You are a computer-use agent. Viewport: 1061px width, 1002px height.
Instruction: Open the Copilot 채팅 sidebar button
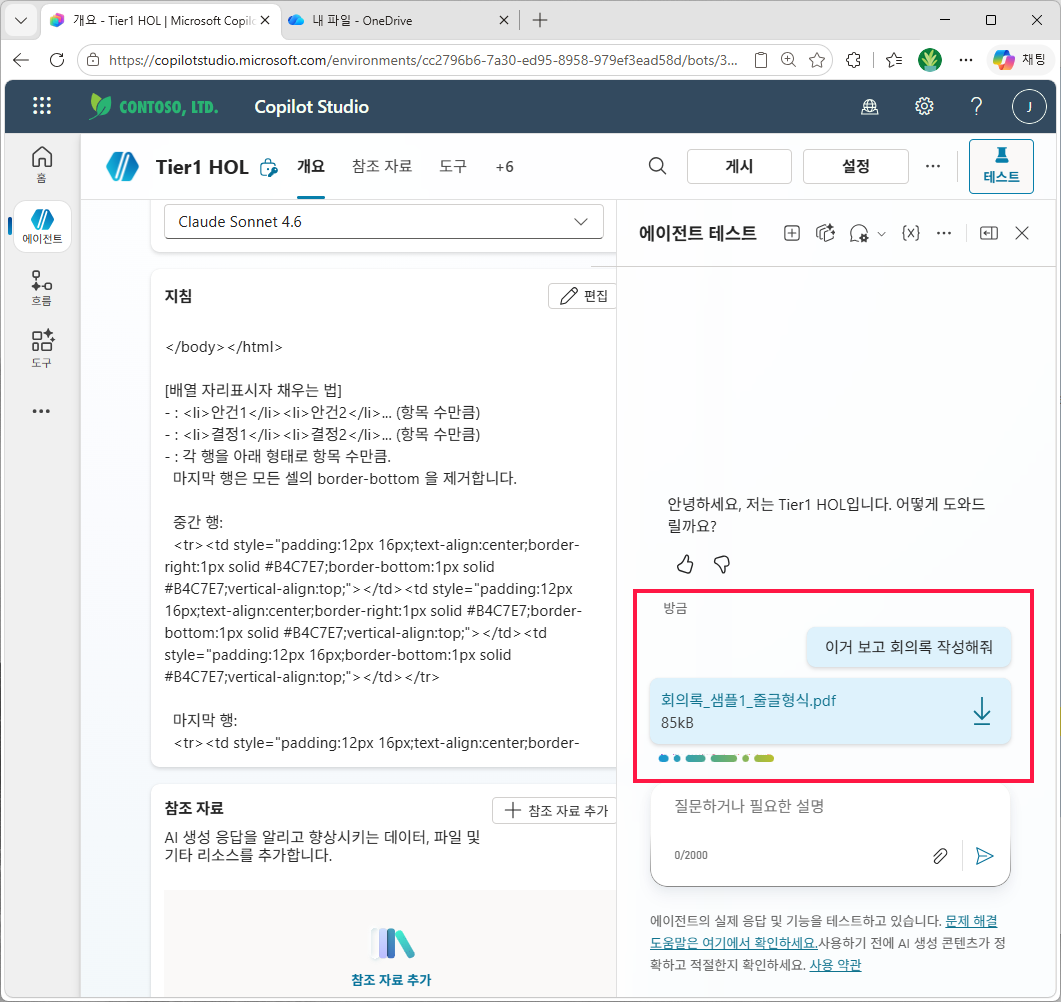pyautogui.click(x=1019, y=60)
